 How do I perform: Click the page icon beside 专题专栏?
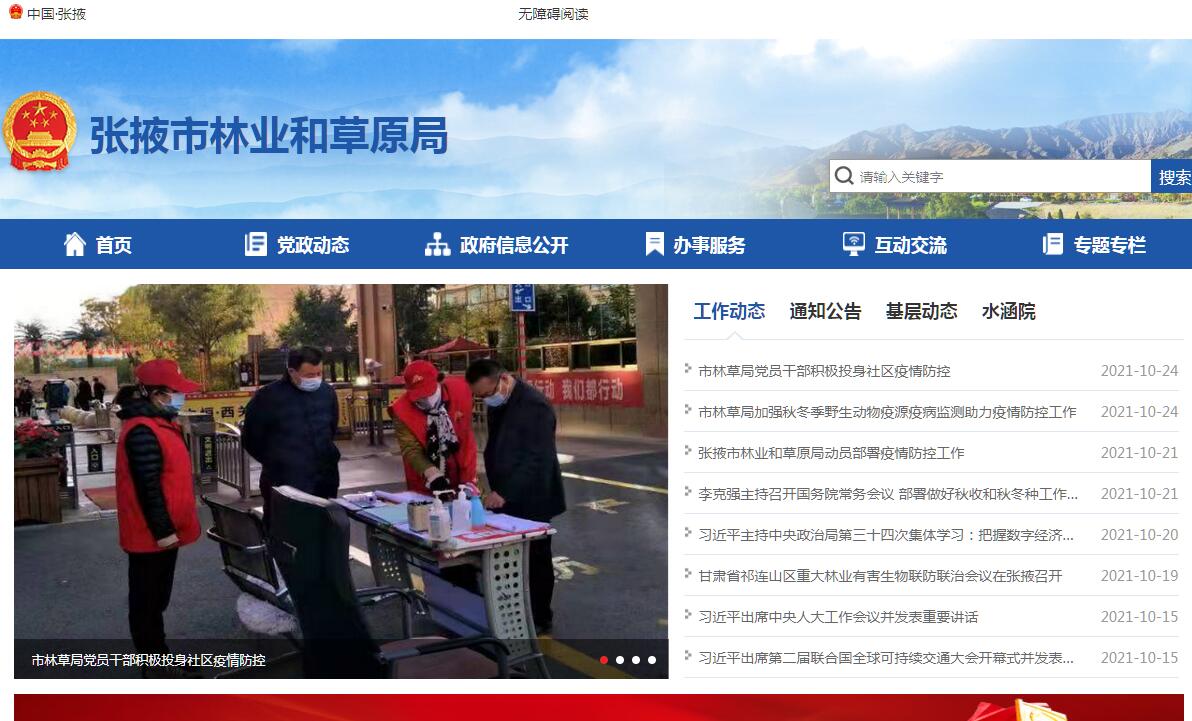pos(1052,244)
